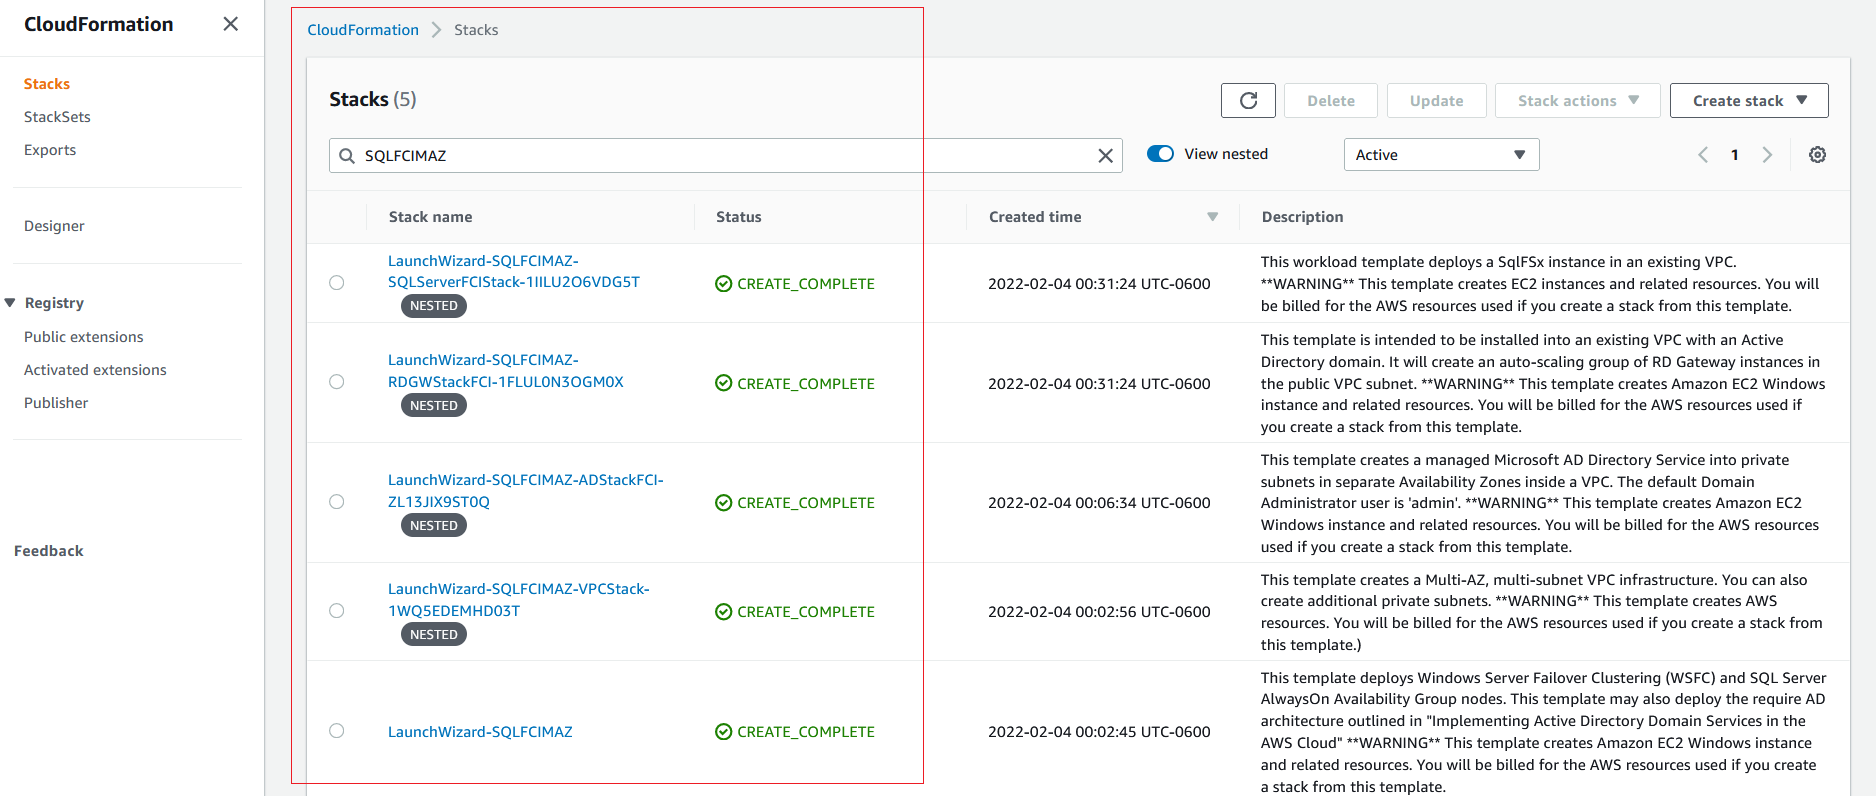
Task: Open the Create stack dropdown
Action: (x=1749, y=100)
